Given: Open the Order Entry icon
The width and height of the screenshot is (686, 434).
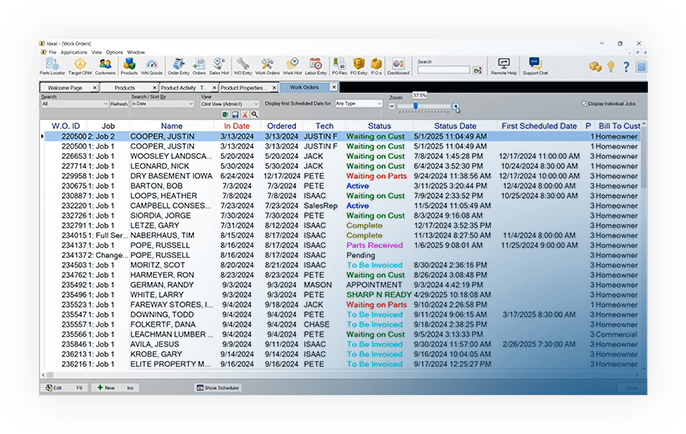Looking at the screenshot, I should point(179,66).
